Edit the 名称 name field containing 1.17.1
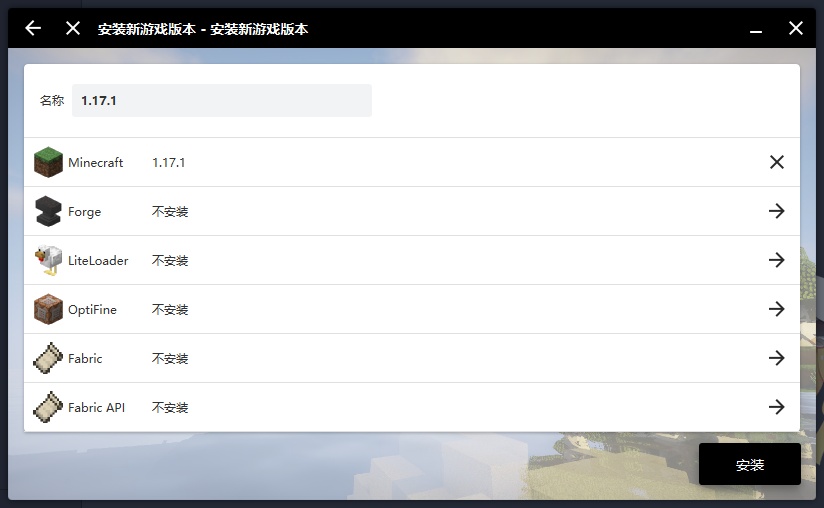 (x=221, y=100)
